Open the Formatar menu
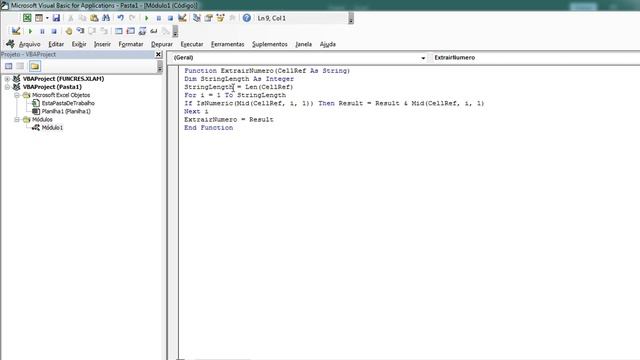 tap(131, 44)
